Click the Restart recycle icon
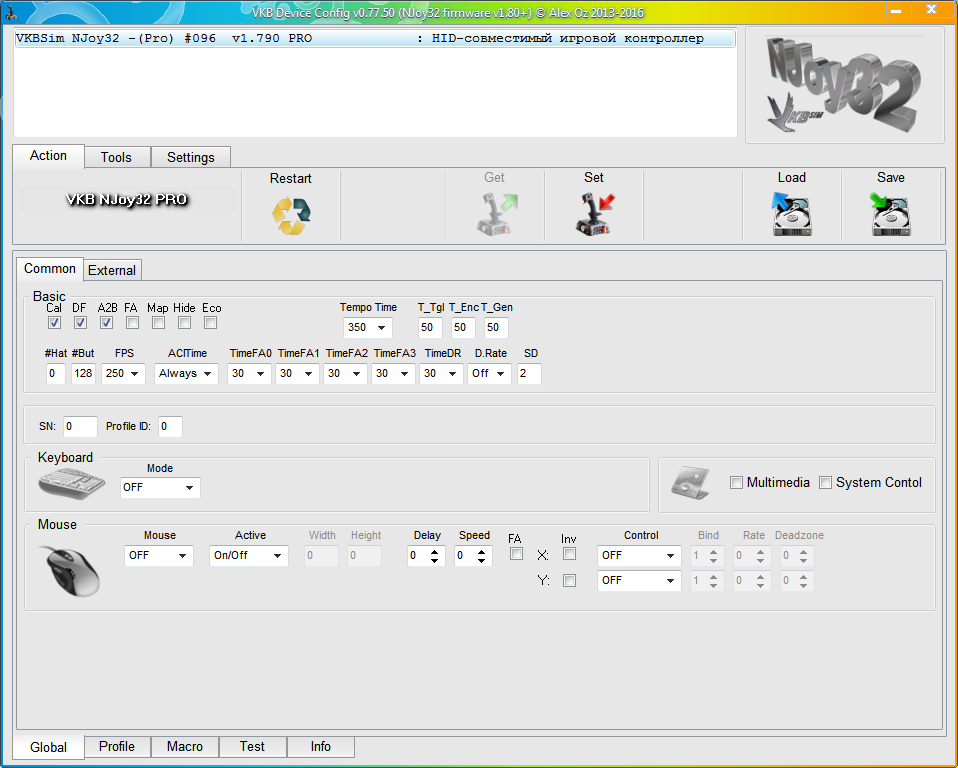Viewport: 958px width, 768px height. [291, 216]
